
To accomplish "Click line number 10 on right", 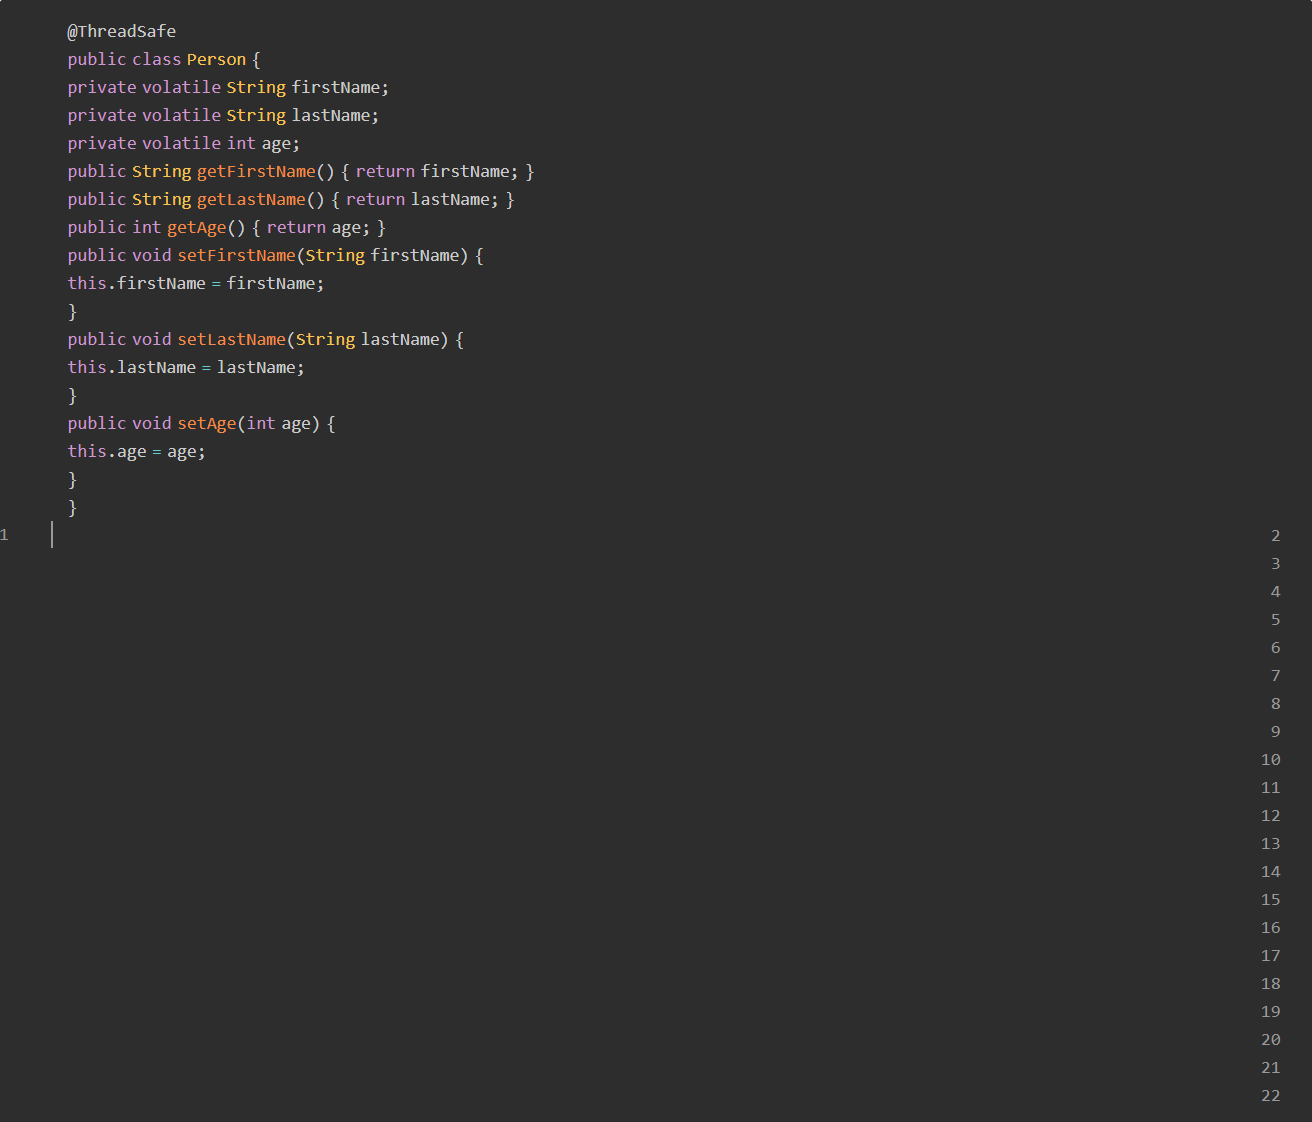I will [1270, 760].
